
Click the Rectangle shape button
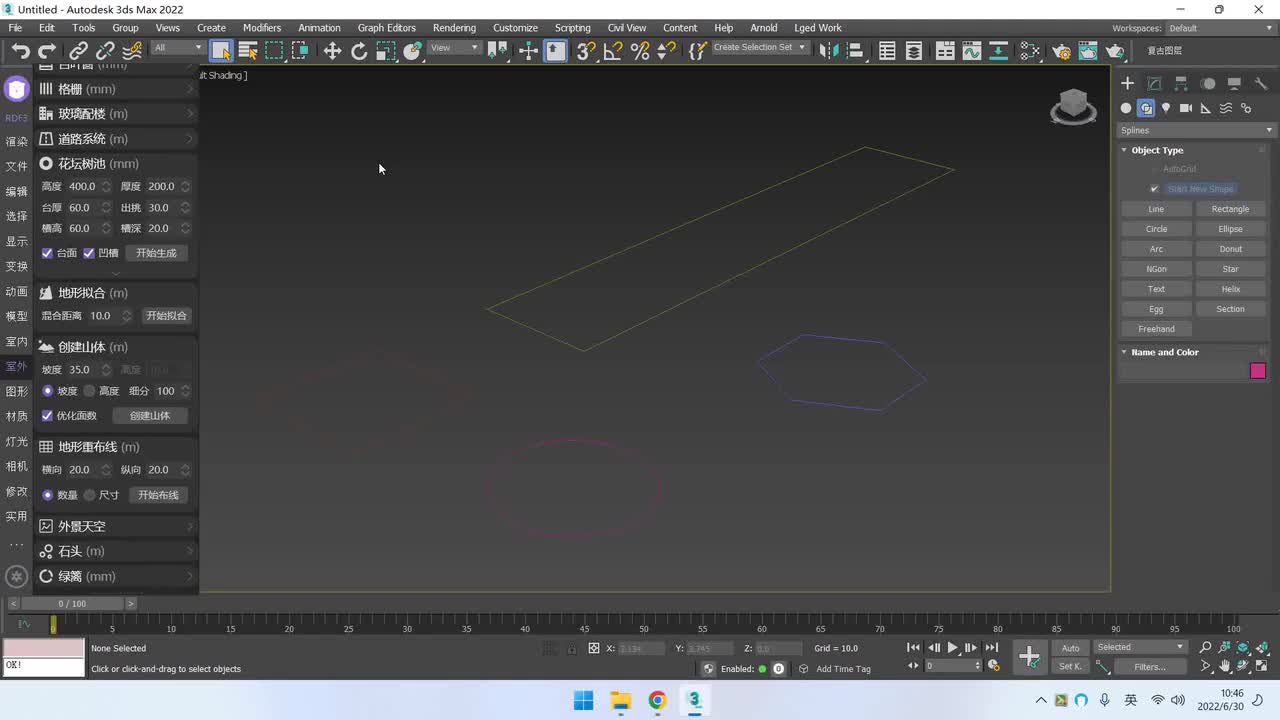[x=1230, y=209]
